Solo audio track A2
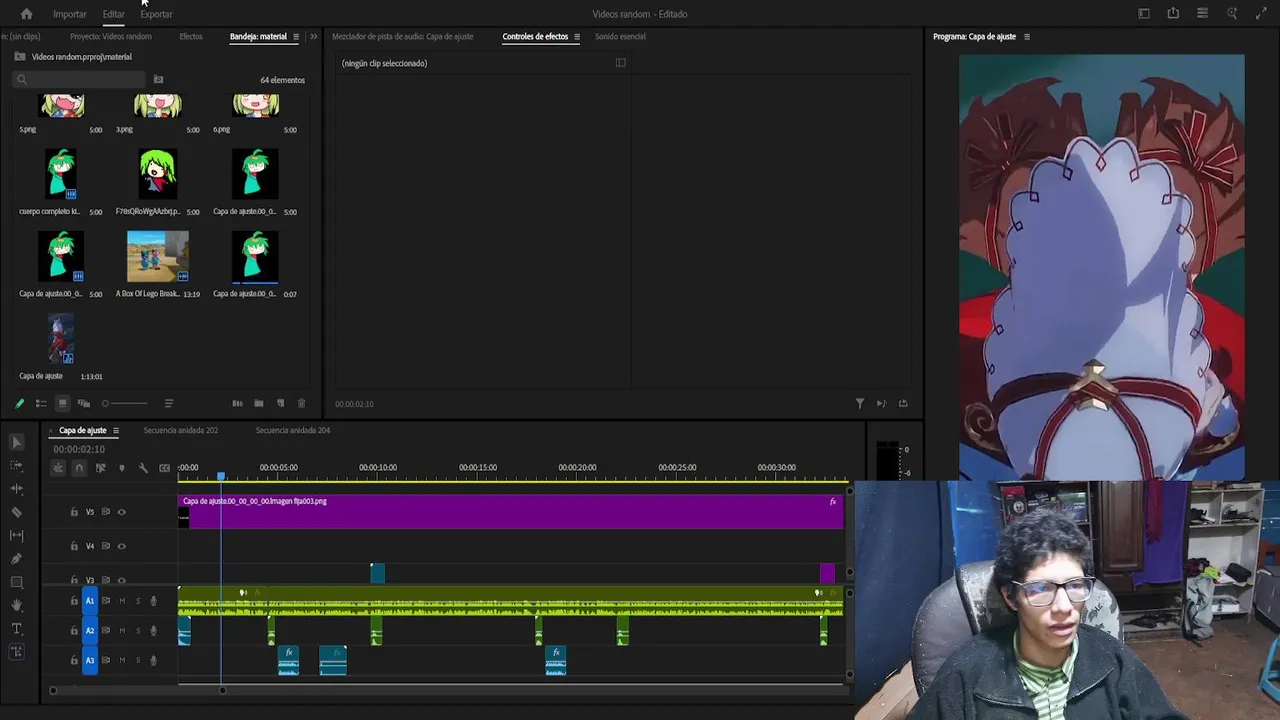The width and height of the screenshot is (1280, 720). (137, 631)
